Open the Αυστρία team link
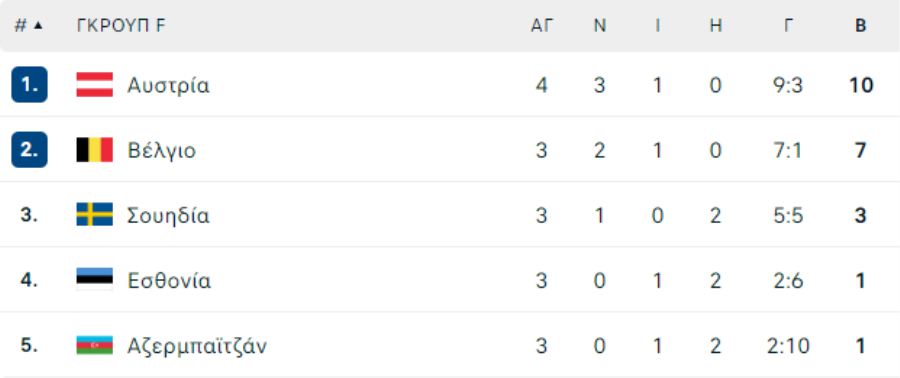 tap(168, 85)
